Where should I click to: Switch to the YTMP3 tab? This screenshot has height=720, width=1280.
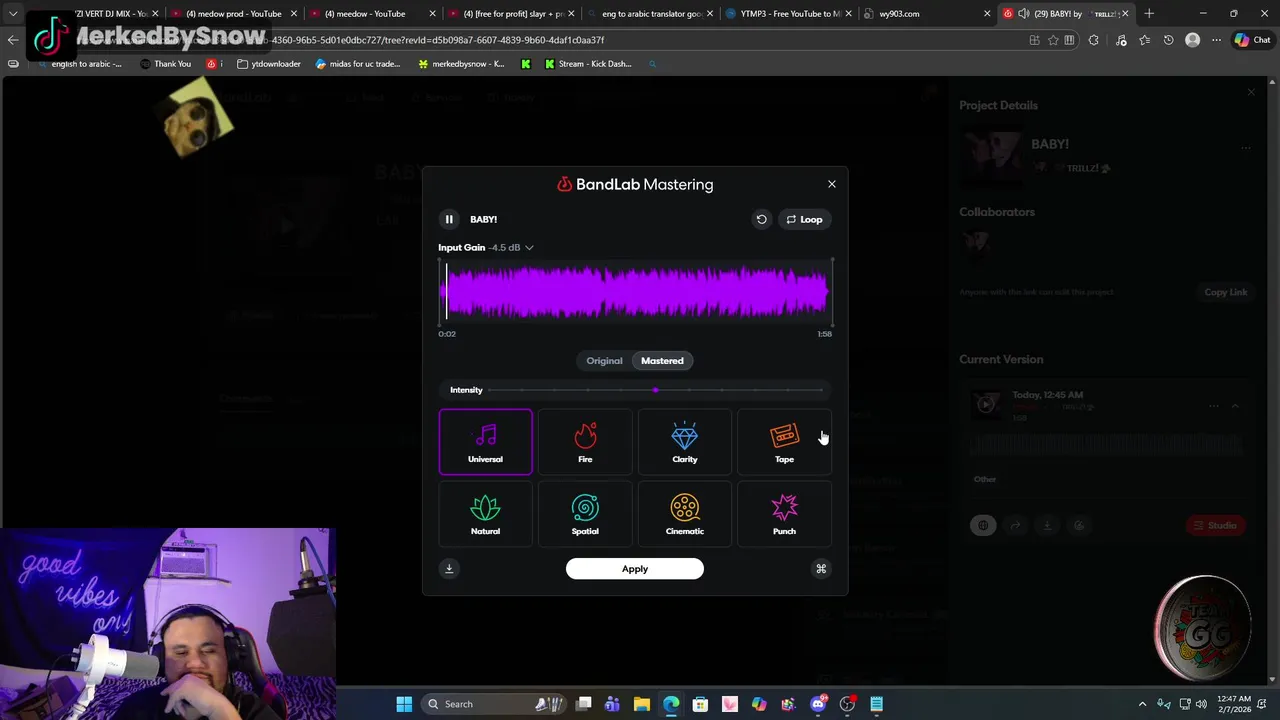790,14
